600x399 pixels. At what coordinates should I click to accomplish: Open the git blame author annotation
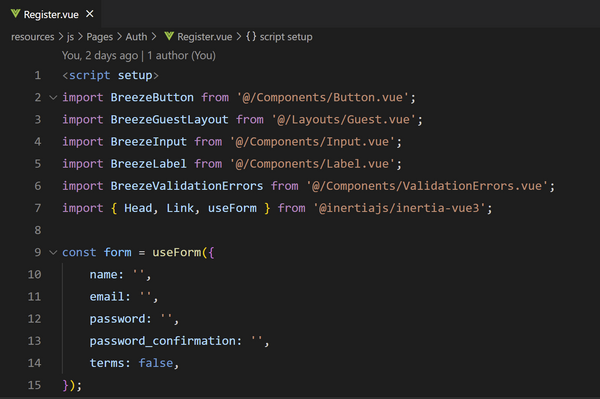tap(139, 55)
